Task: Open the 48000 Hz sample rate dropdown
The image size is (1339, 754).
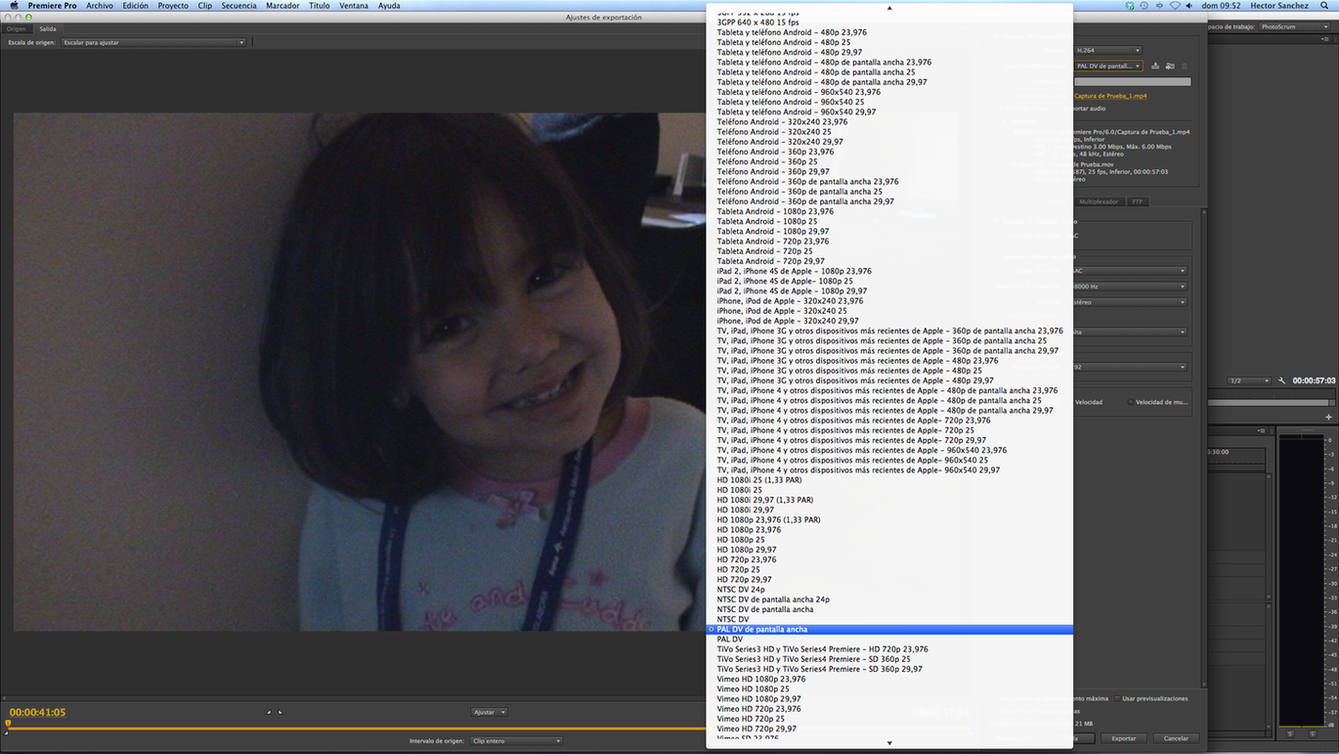Action: [x=1131, y=286]
